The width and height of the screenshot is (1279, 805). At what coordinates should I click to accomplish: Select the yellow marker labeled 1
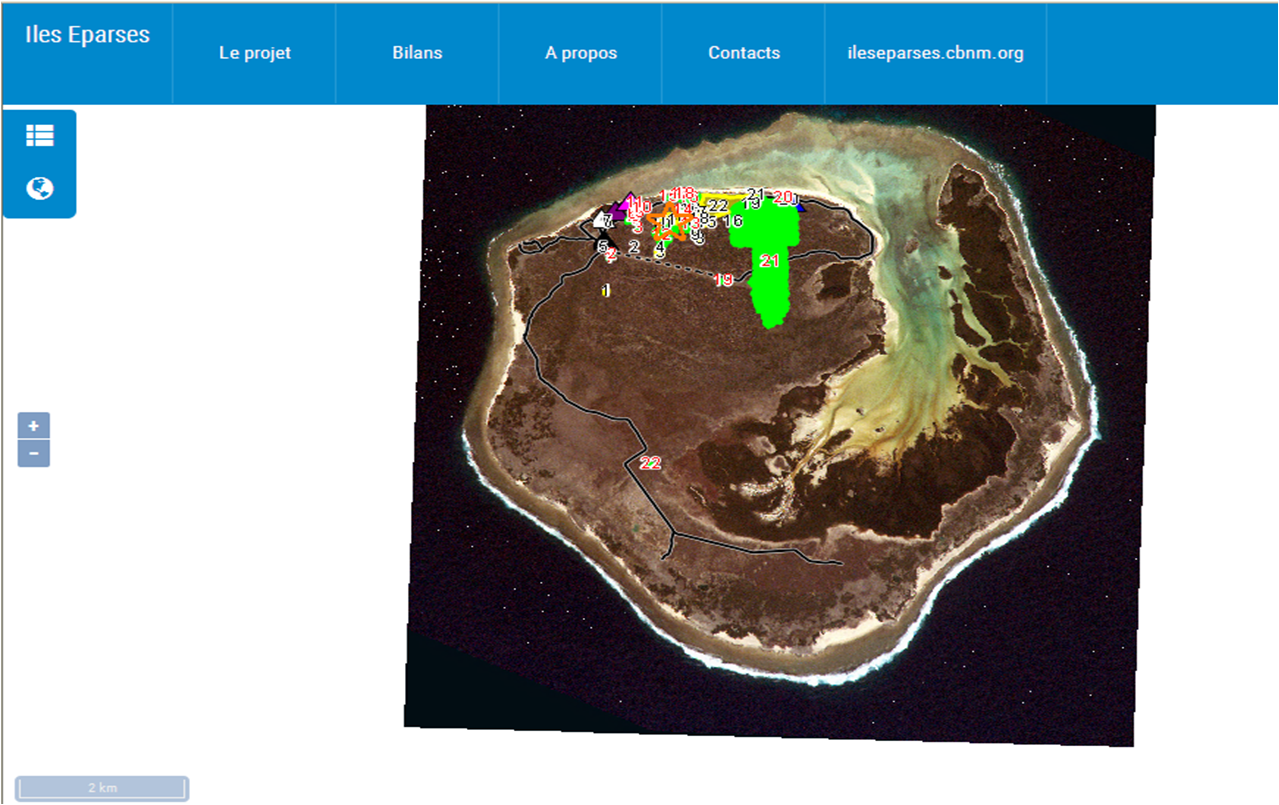tap(606, 290)
